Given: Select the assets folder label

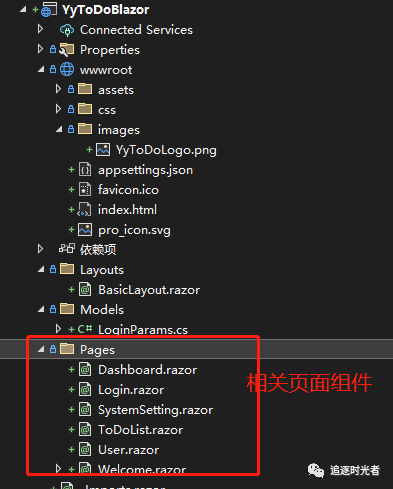Looking at the screenshot, I should pos(116,90).
